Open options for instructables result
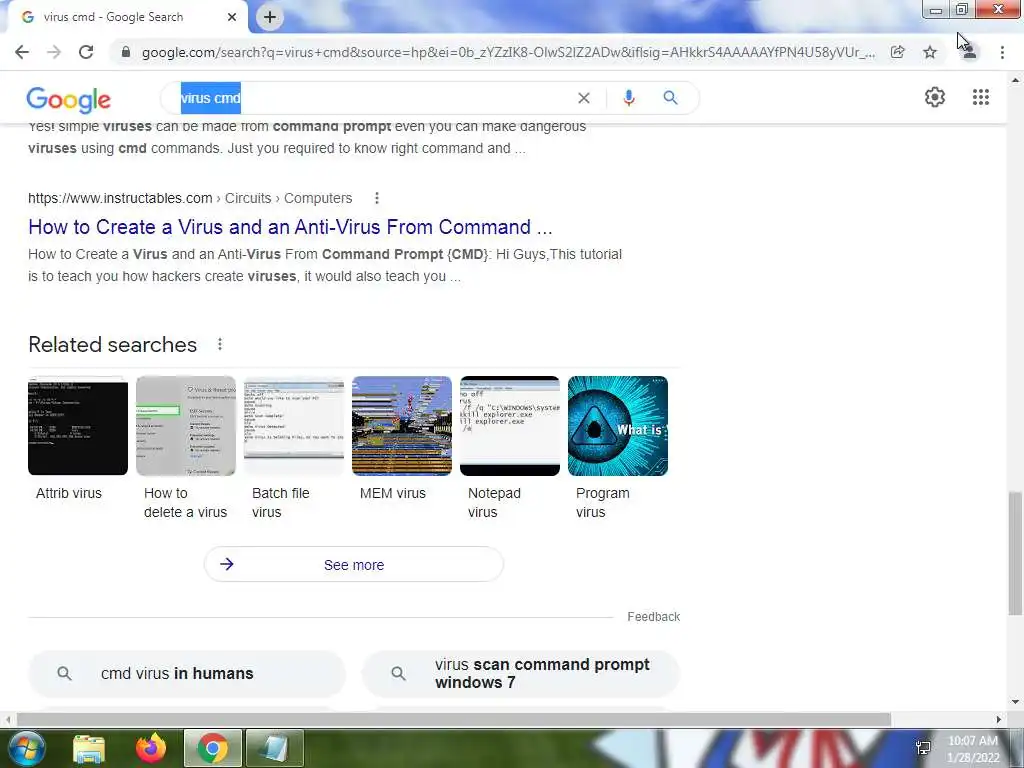 point(377,198)
